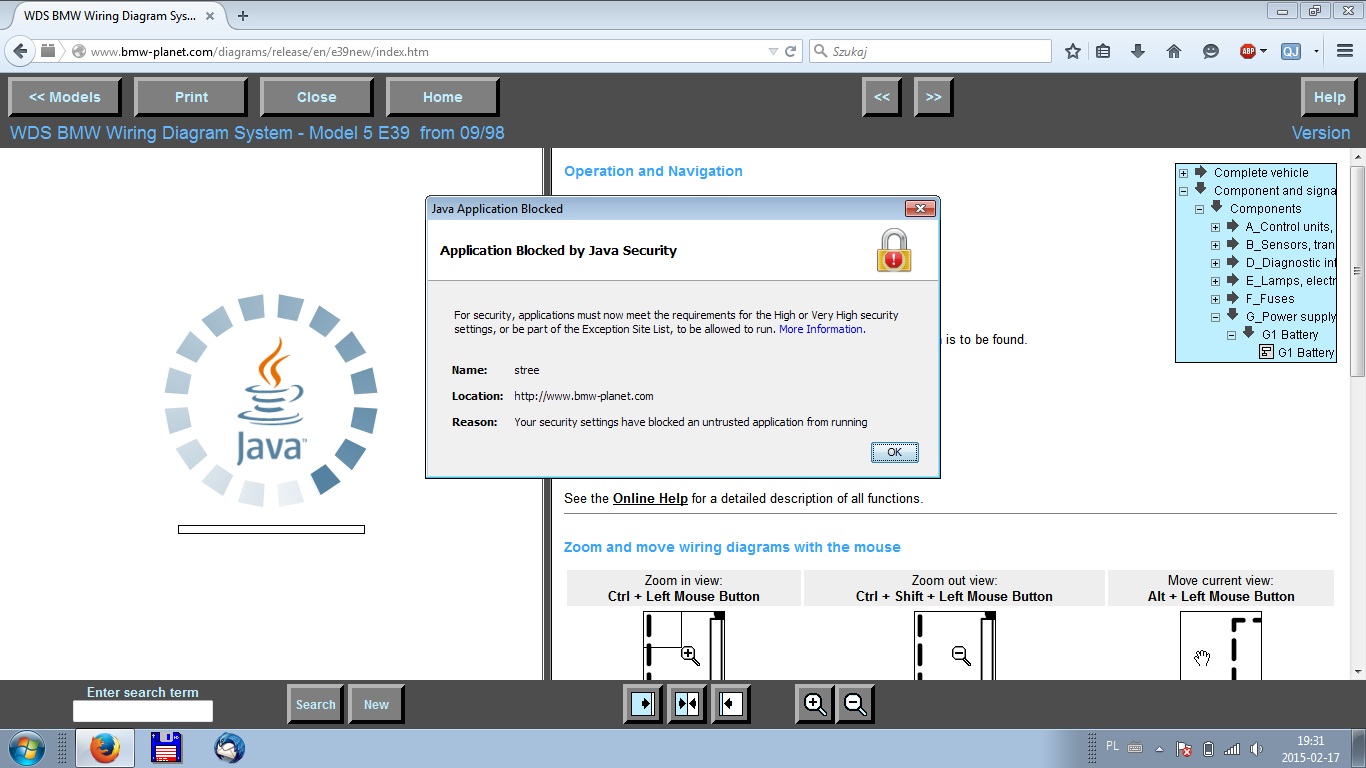The height and width of the screenshot is (768, 1366).
Task: Expand the Complete vehicle tree node
Action: [x=1184, y=173]
